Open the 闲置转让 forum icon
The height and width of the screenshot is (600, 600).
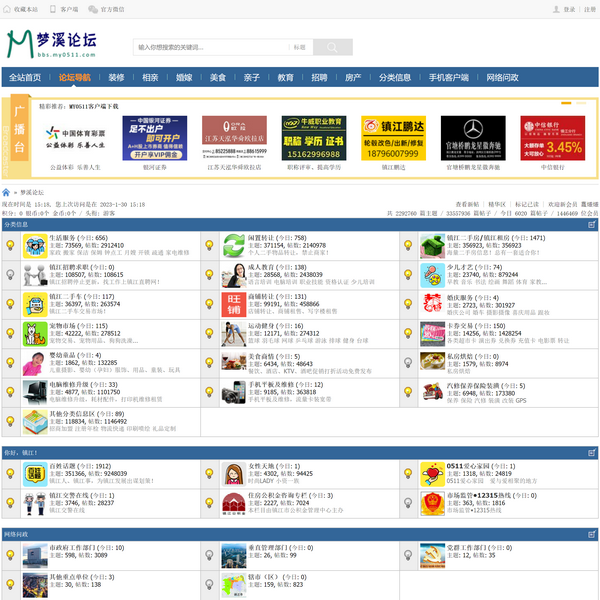coord(232,246)
